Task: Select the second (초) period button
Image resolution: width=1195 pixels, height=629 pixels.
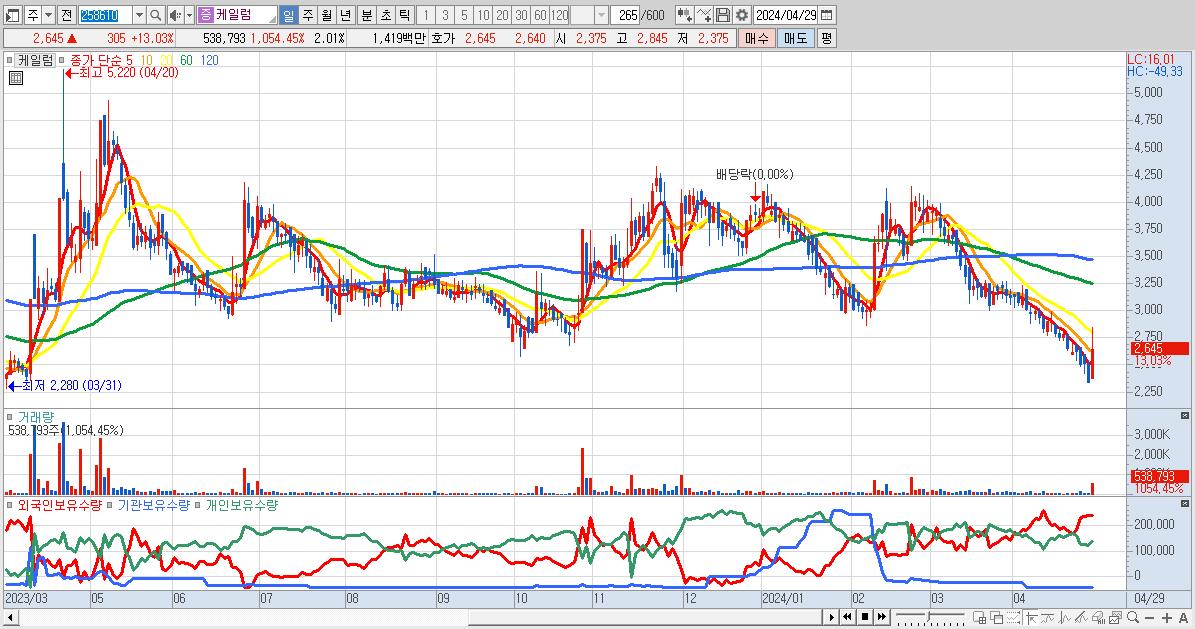Action: click(386, 14)
